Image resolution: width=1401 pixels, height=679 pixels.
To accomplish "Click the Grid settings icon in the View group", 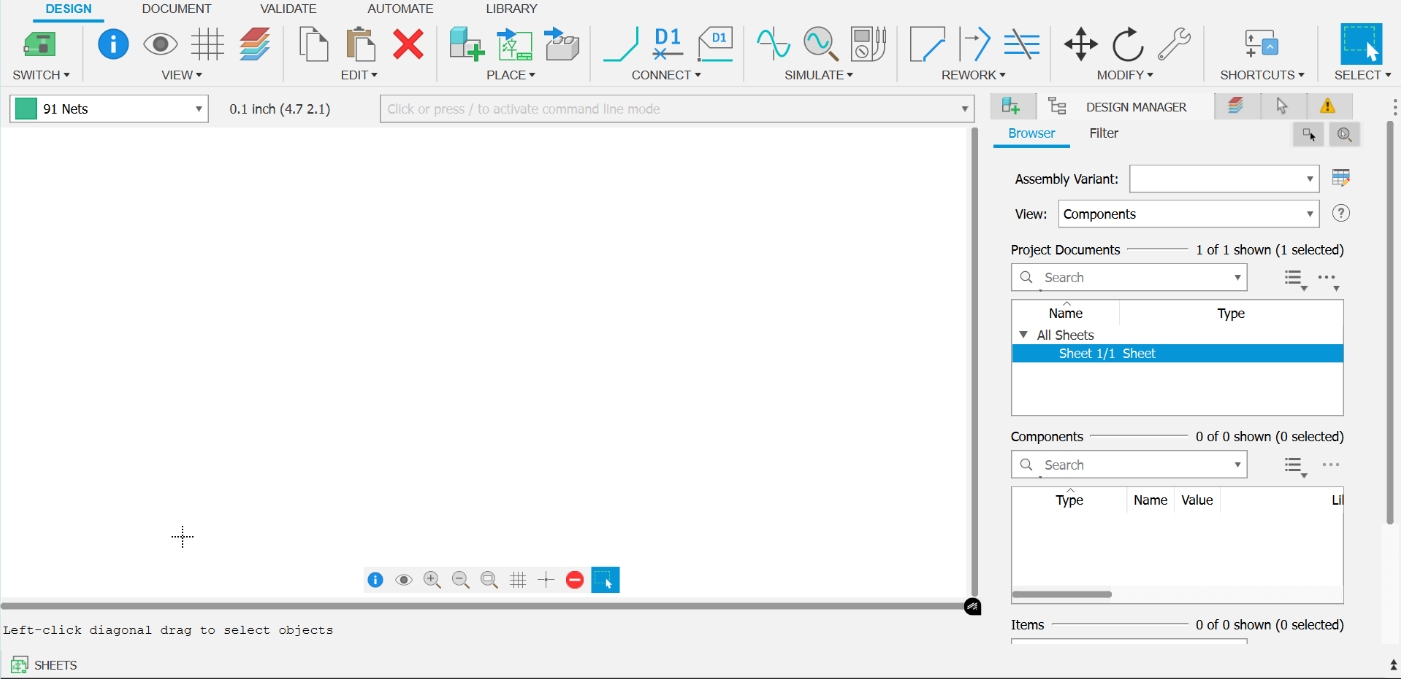I will [x=207, y=44].
